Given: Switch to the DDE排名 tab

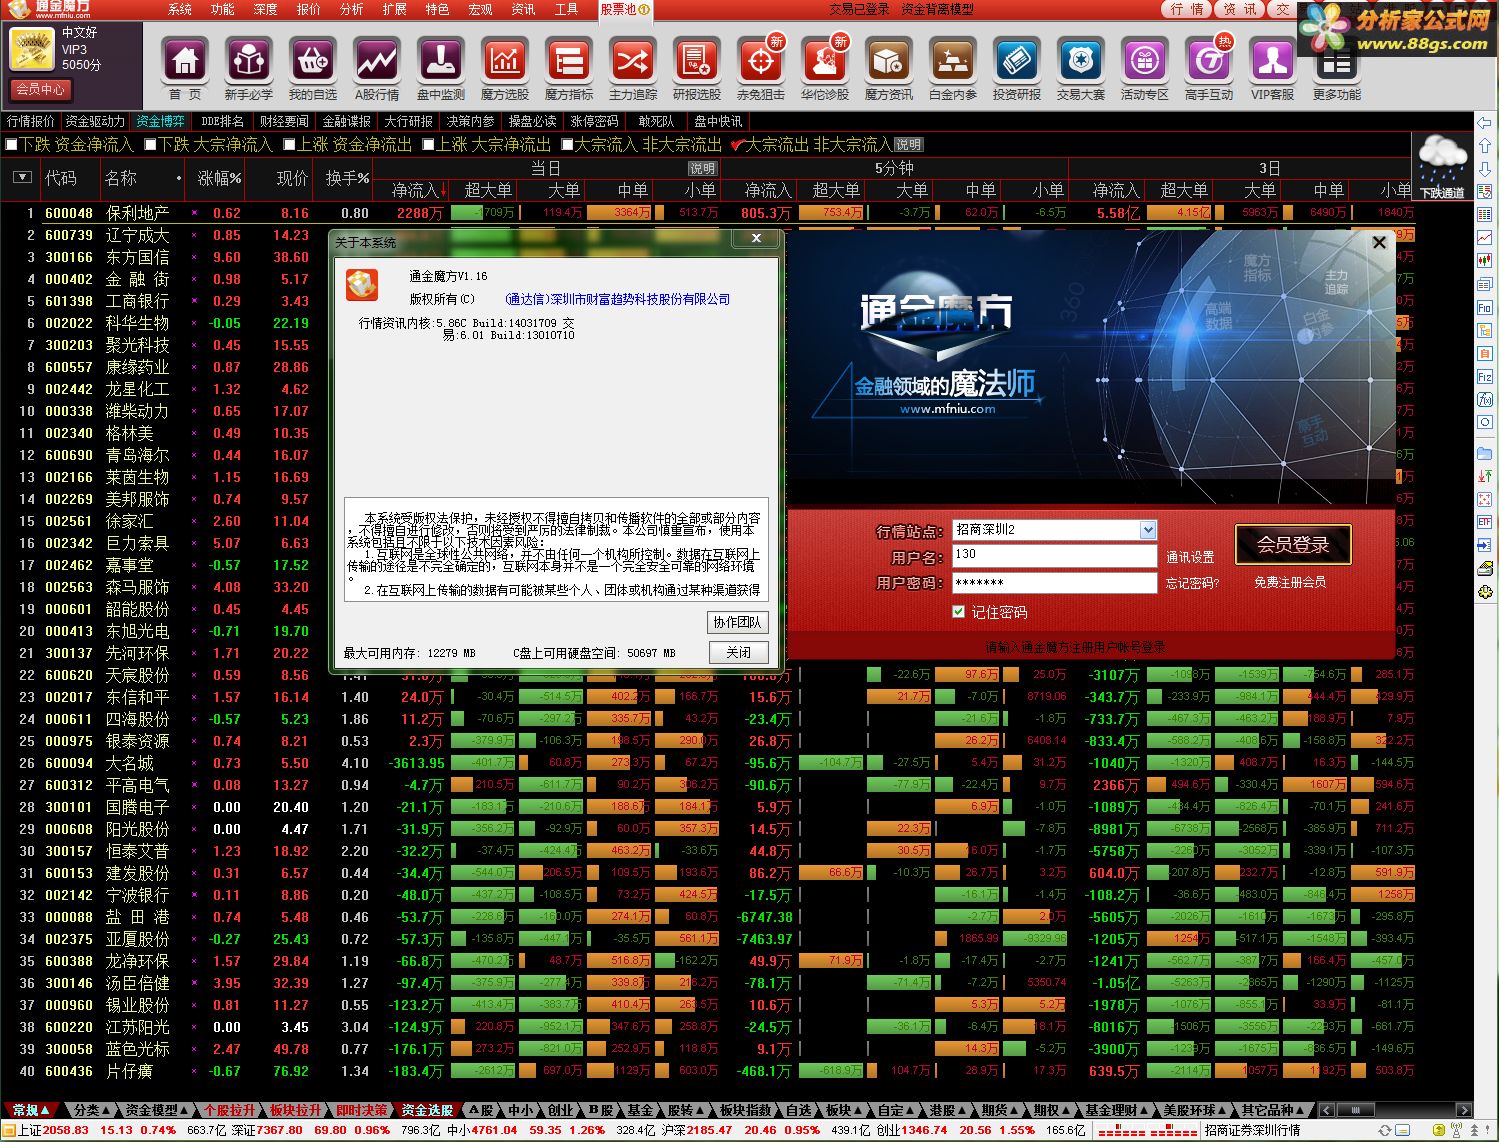Looking at the screenshot, I should tap(222, 121).
